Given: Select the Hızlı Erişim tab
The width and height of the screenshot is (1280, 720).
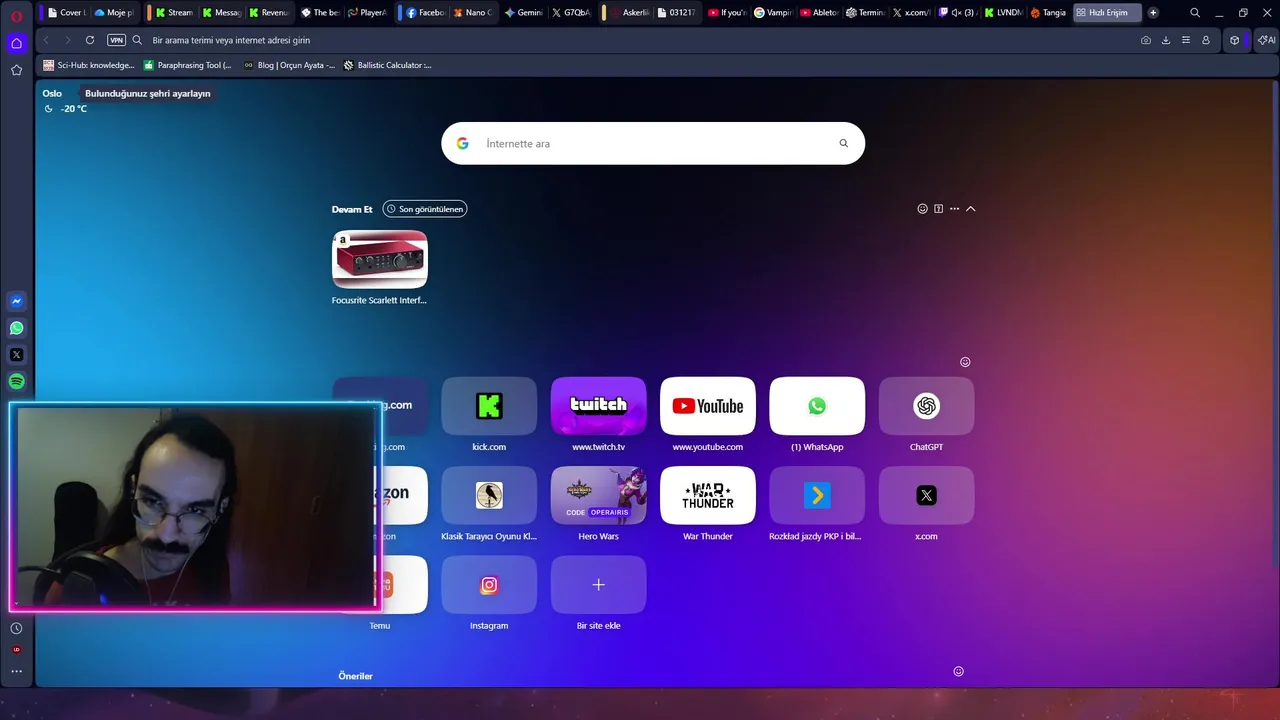Looking at the screenshot, I should point(1106,13).
